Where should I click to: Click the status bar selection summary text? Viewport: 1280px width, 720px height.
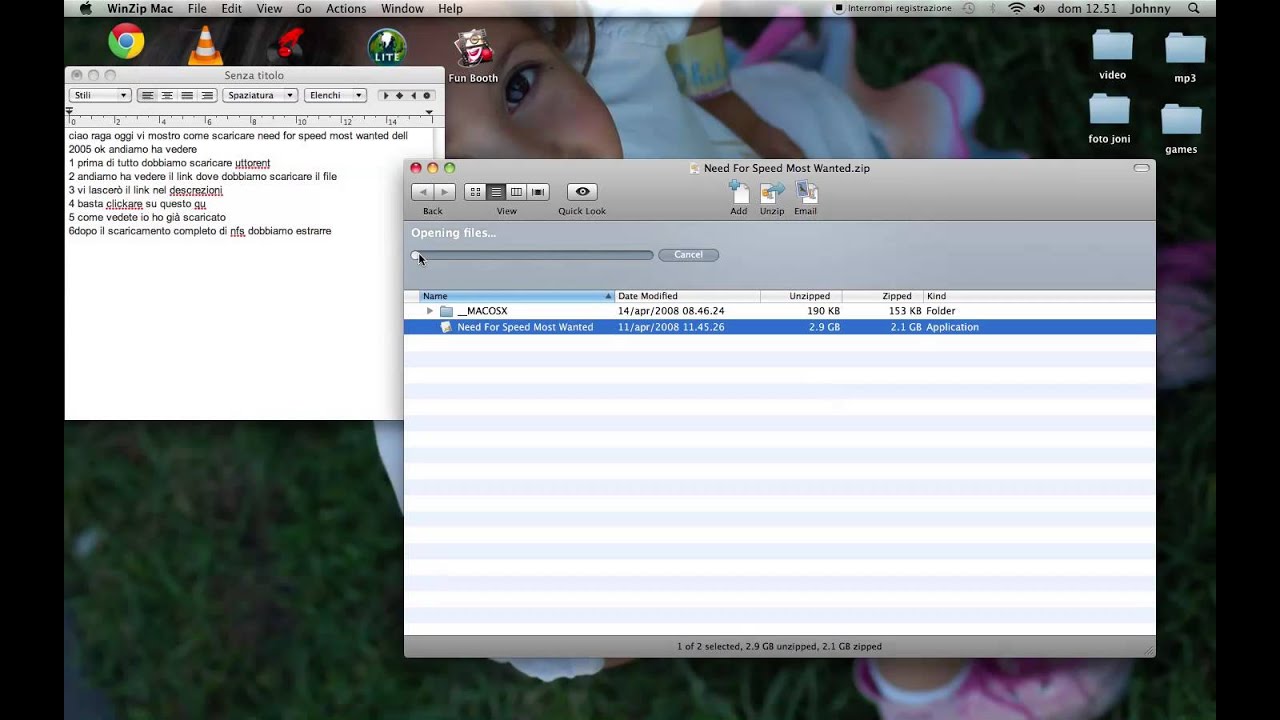pyautogui.click(x=779, y=647)
